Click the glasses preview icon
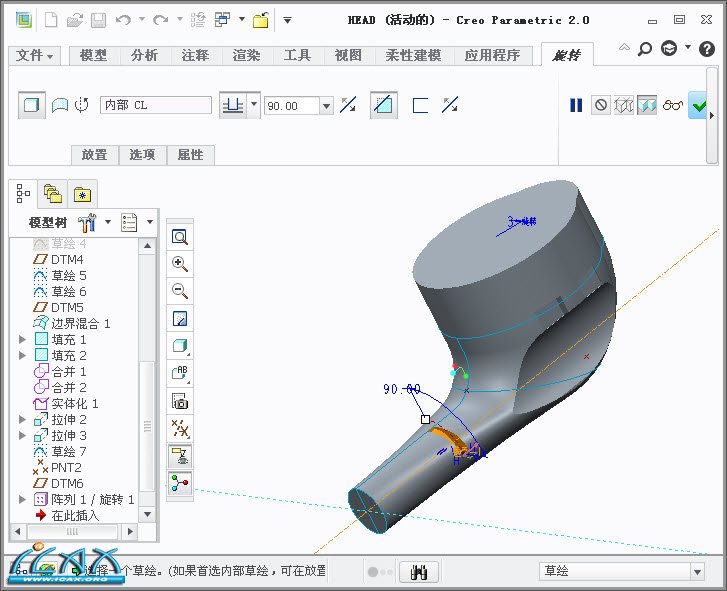This screenshot has height=591, width=727. coord(672,105)
